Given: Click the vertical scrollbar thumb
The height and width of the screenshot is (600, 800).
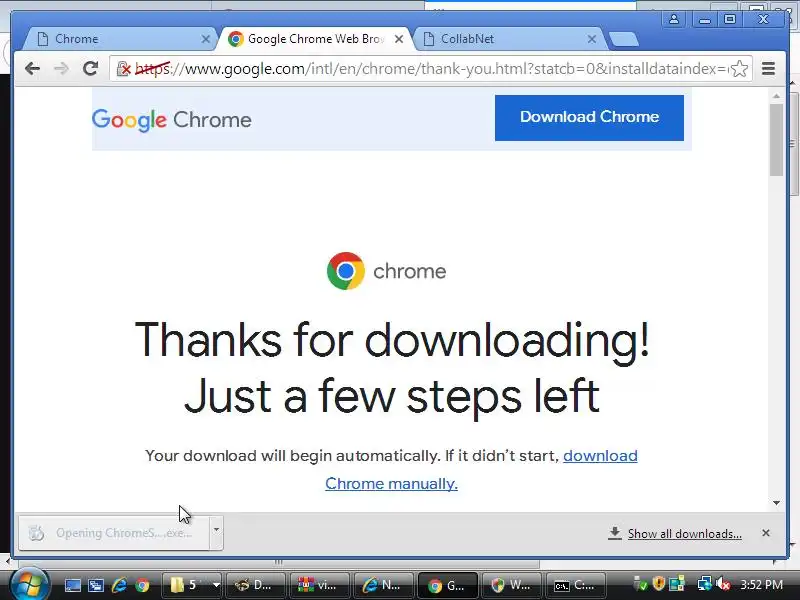Looking at the screenshot, I should [777, 140].
